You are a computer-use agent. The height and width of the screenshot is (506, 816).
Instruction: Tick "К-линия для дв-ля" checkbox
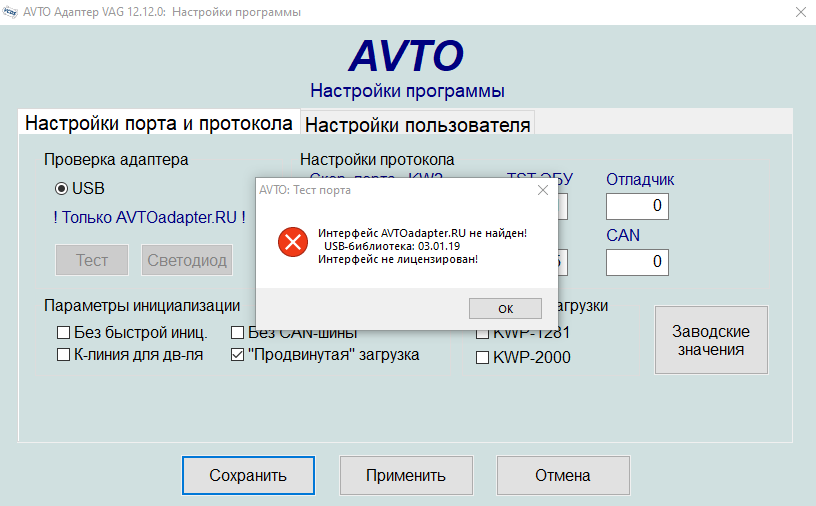(63, 355)
